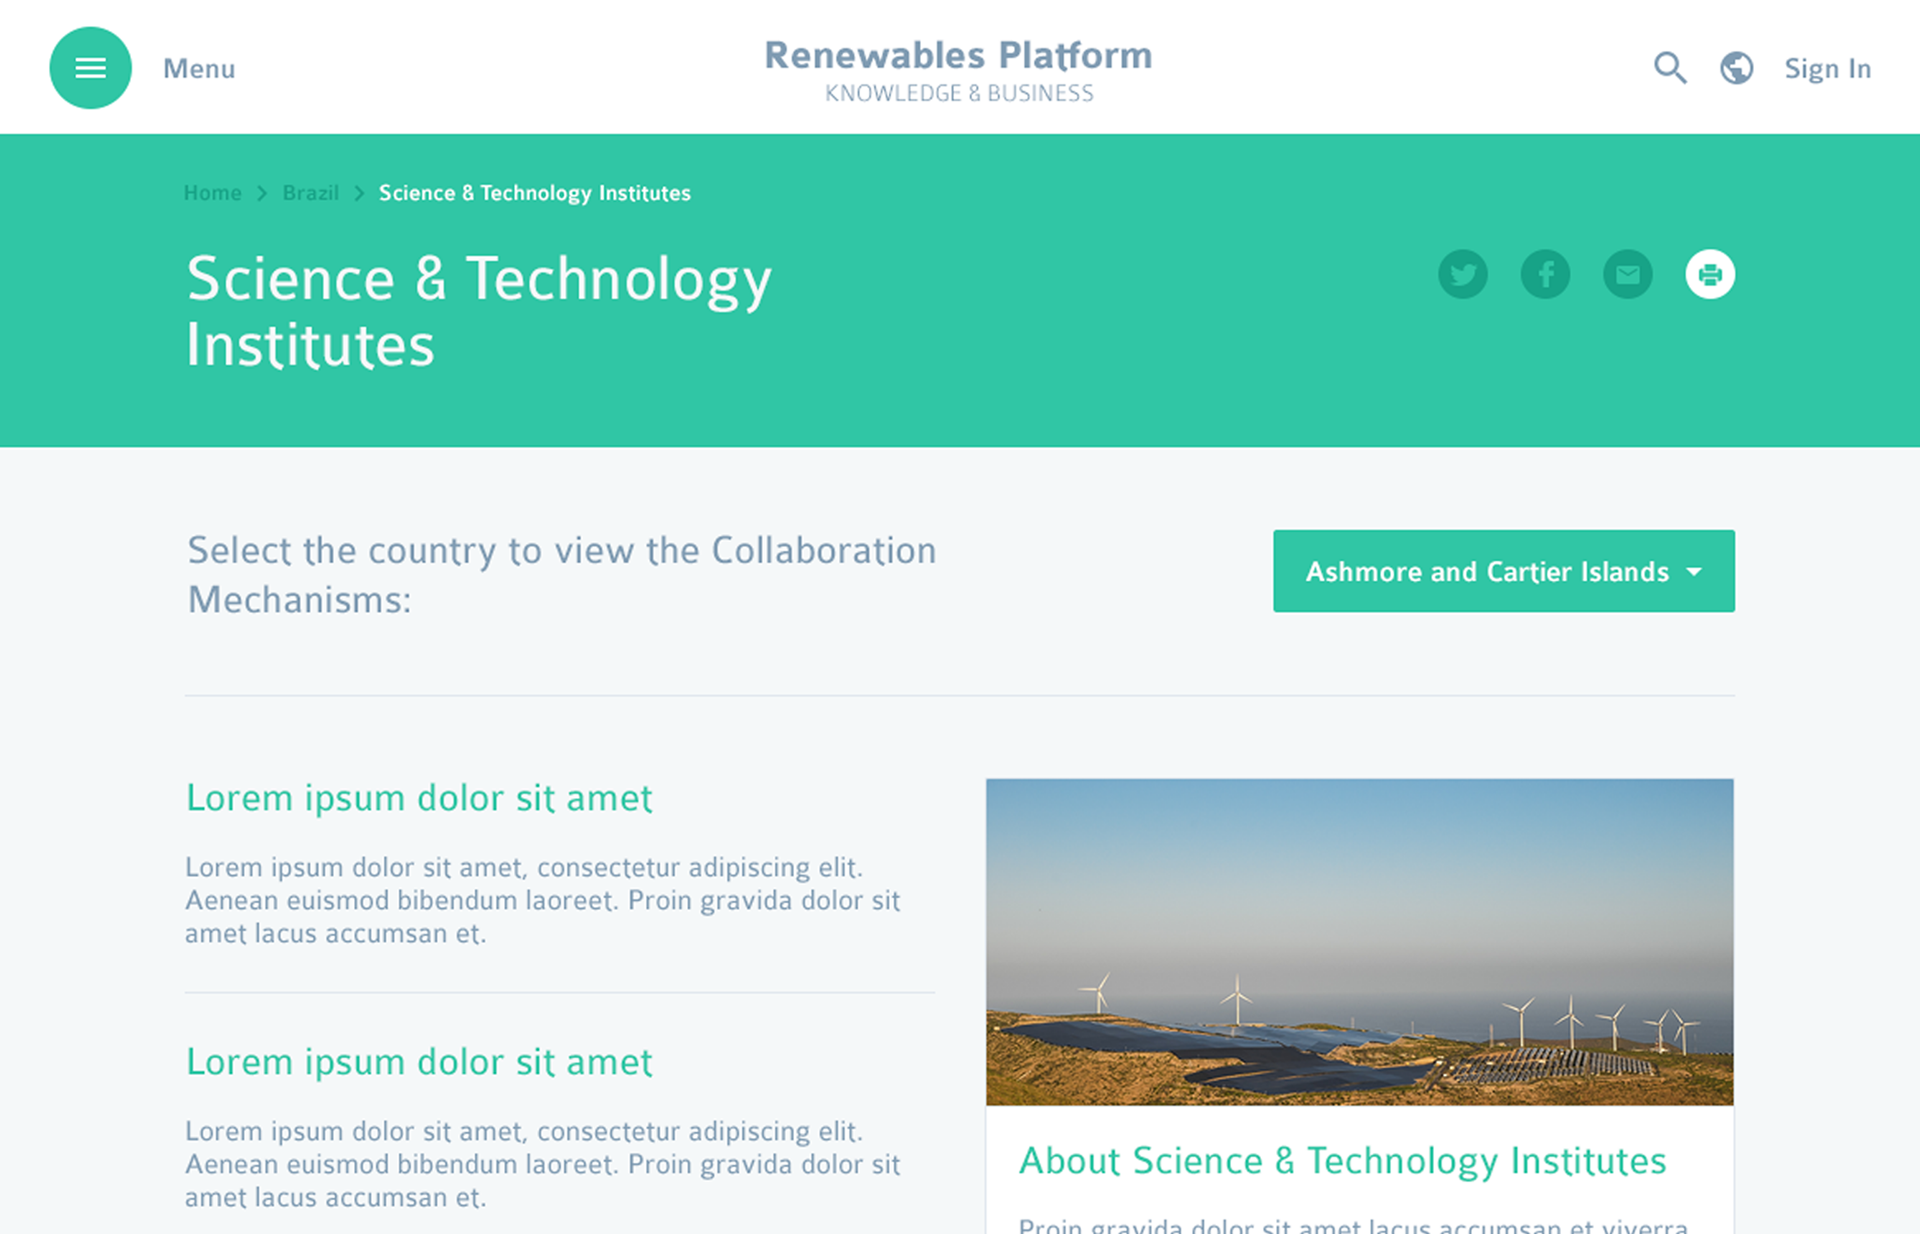Open the globe language selector icon

tap(1736, 68)
